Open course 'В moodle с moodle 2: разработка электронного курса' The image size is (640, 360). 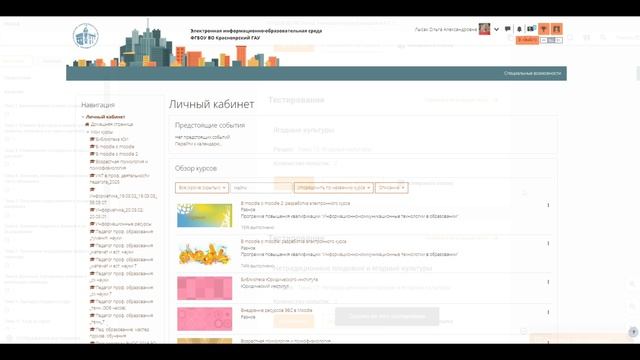(x=295, y=203)
